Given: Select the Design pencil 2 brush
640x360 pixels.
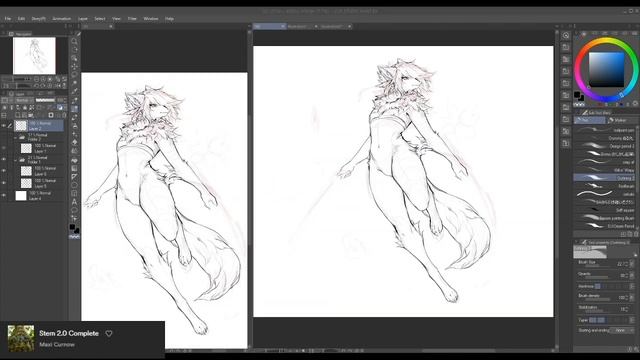Looking at the screenshot, I should click(604, 146).
